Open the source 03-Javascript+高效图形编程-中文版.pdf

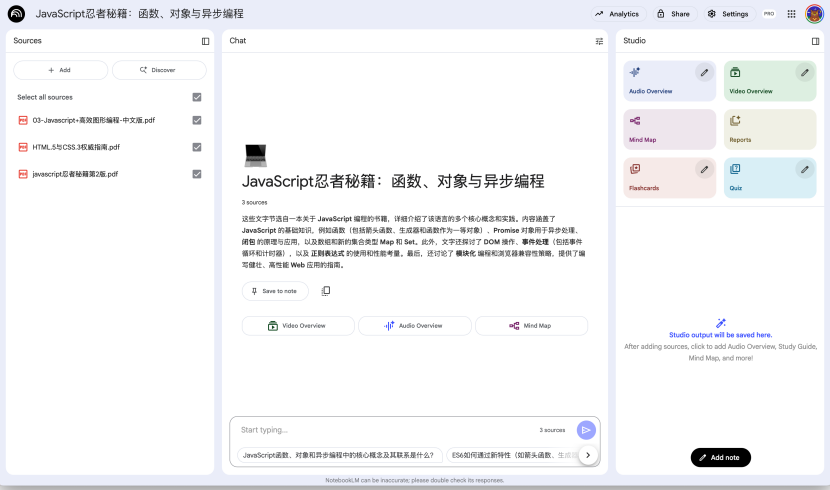tap(94, 121)
